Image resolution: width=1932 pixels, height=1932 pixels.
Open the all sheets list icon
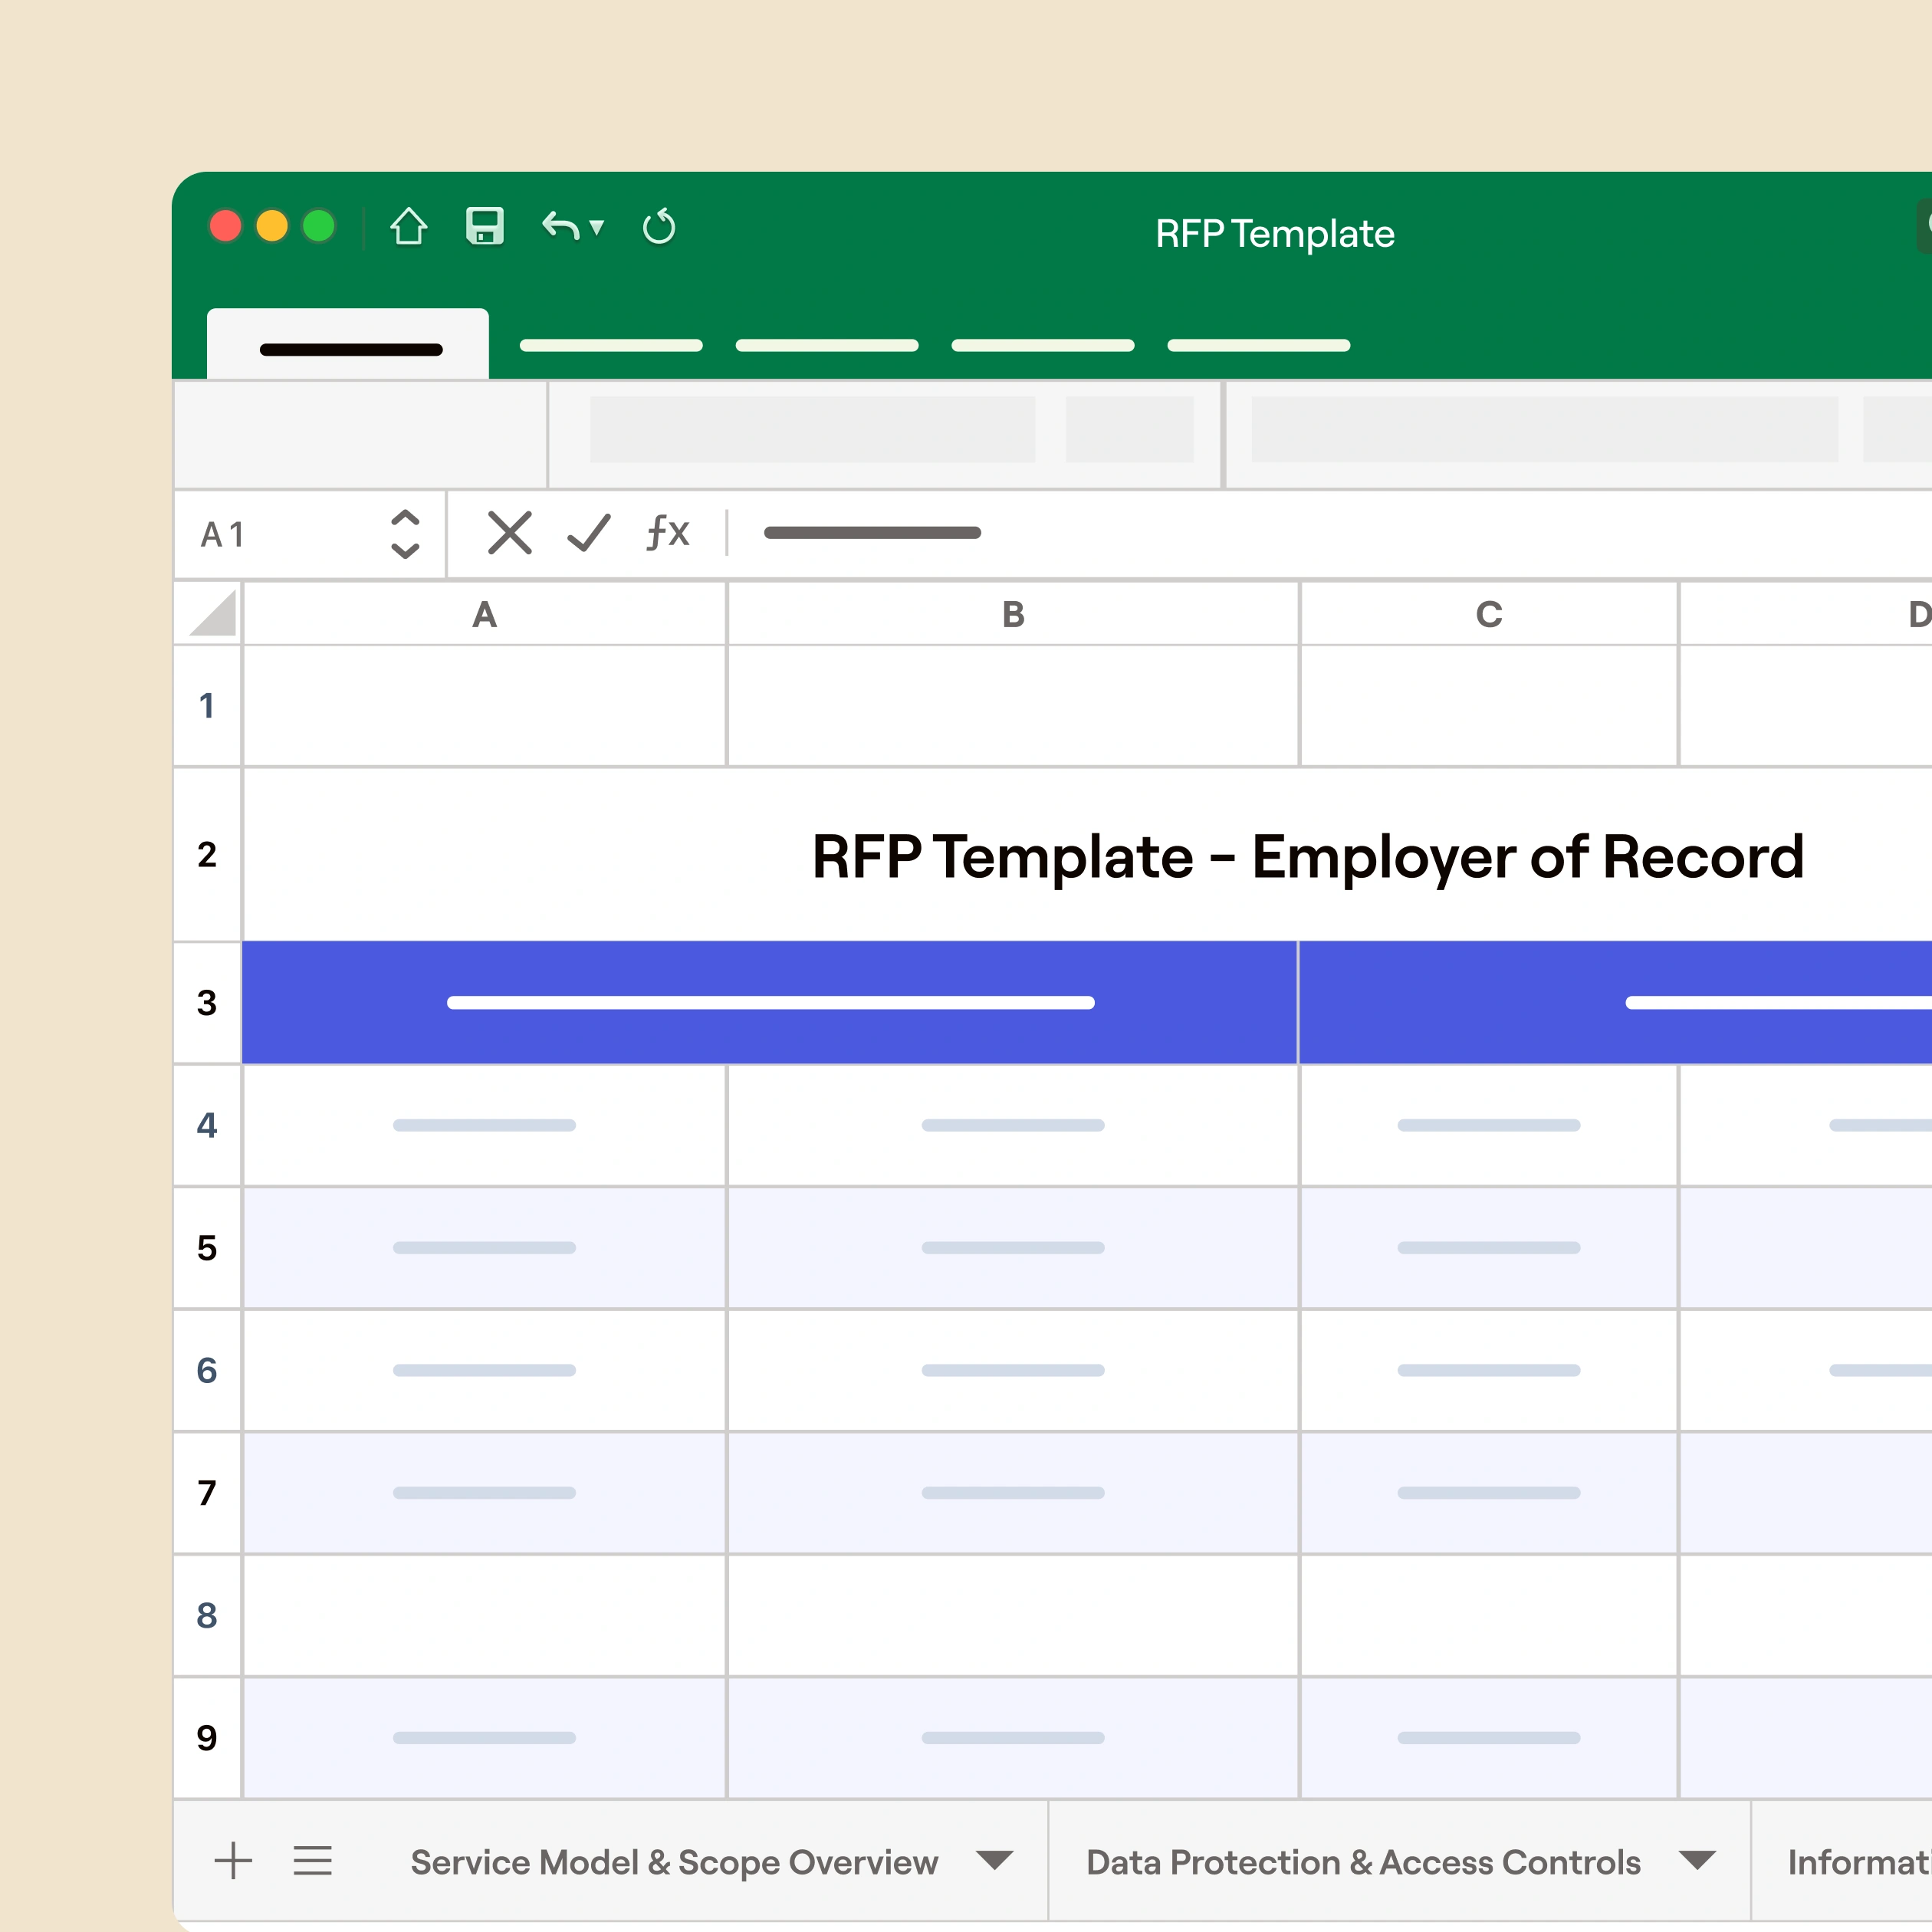coord(312,1861)
